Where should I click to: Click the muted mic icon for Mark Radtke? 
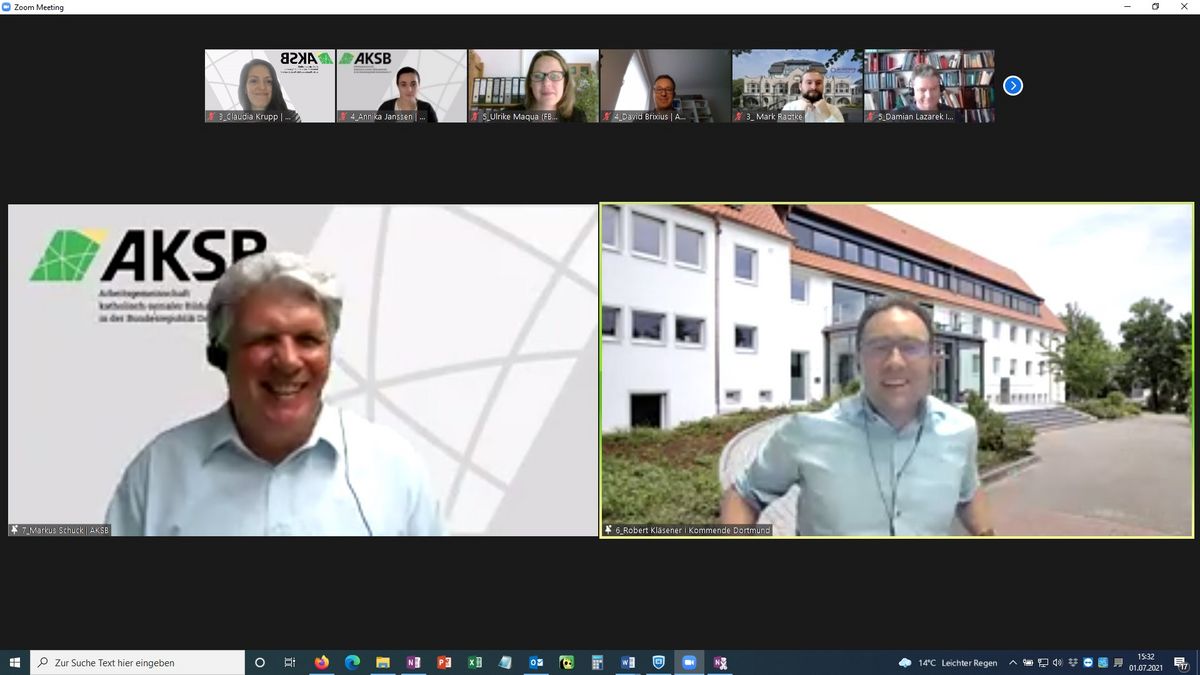click(739, 117)
